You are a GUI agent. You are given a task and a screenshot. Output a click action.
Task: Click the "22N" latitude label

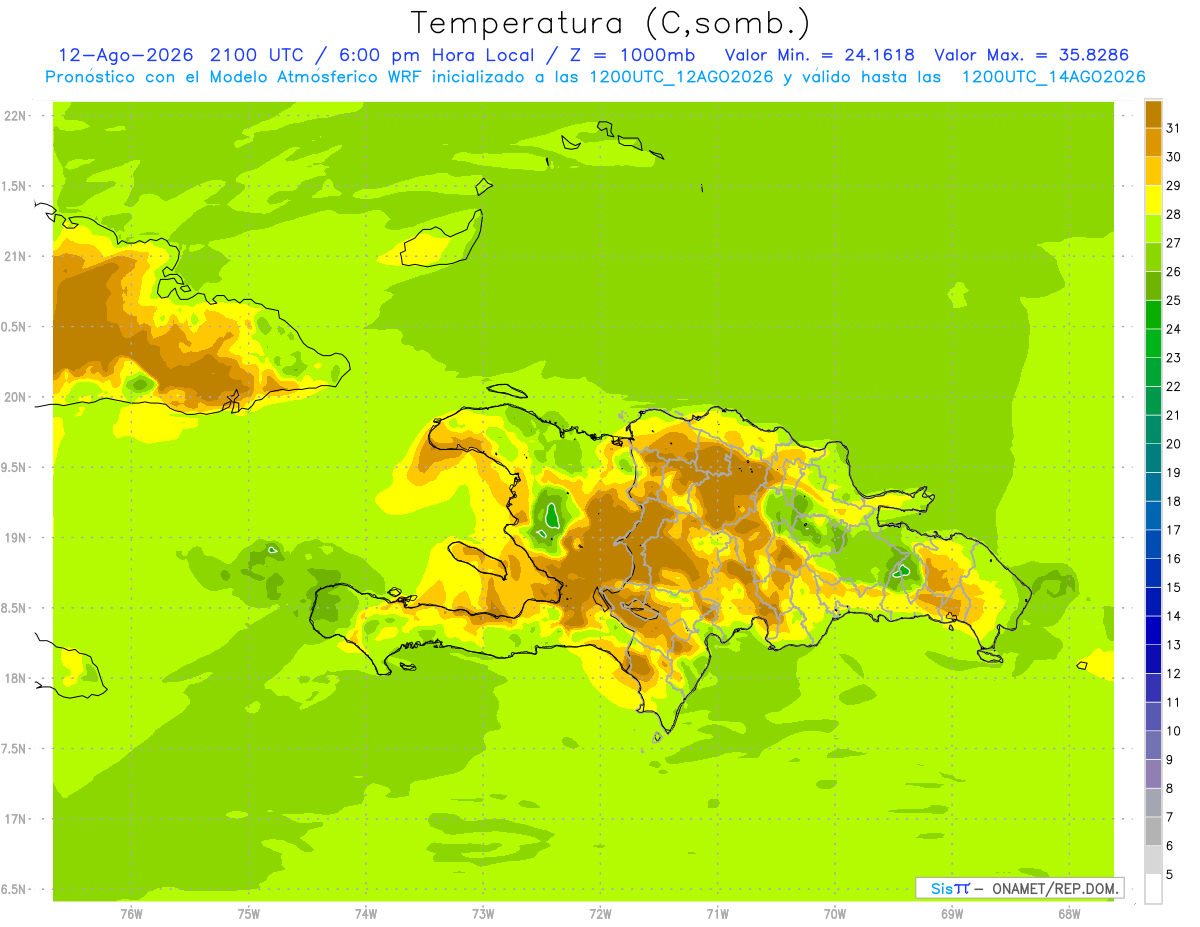[x=16, y=116]
